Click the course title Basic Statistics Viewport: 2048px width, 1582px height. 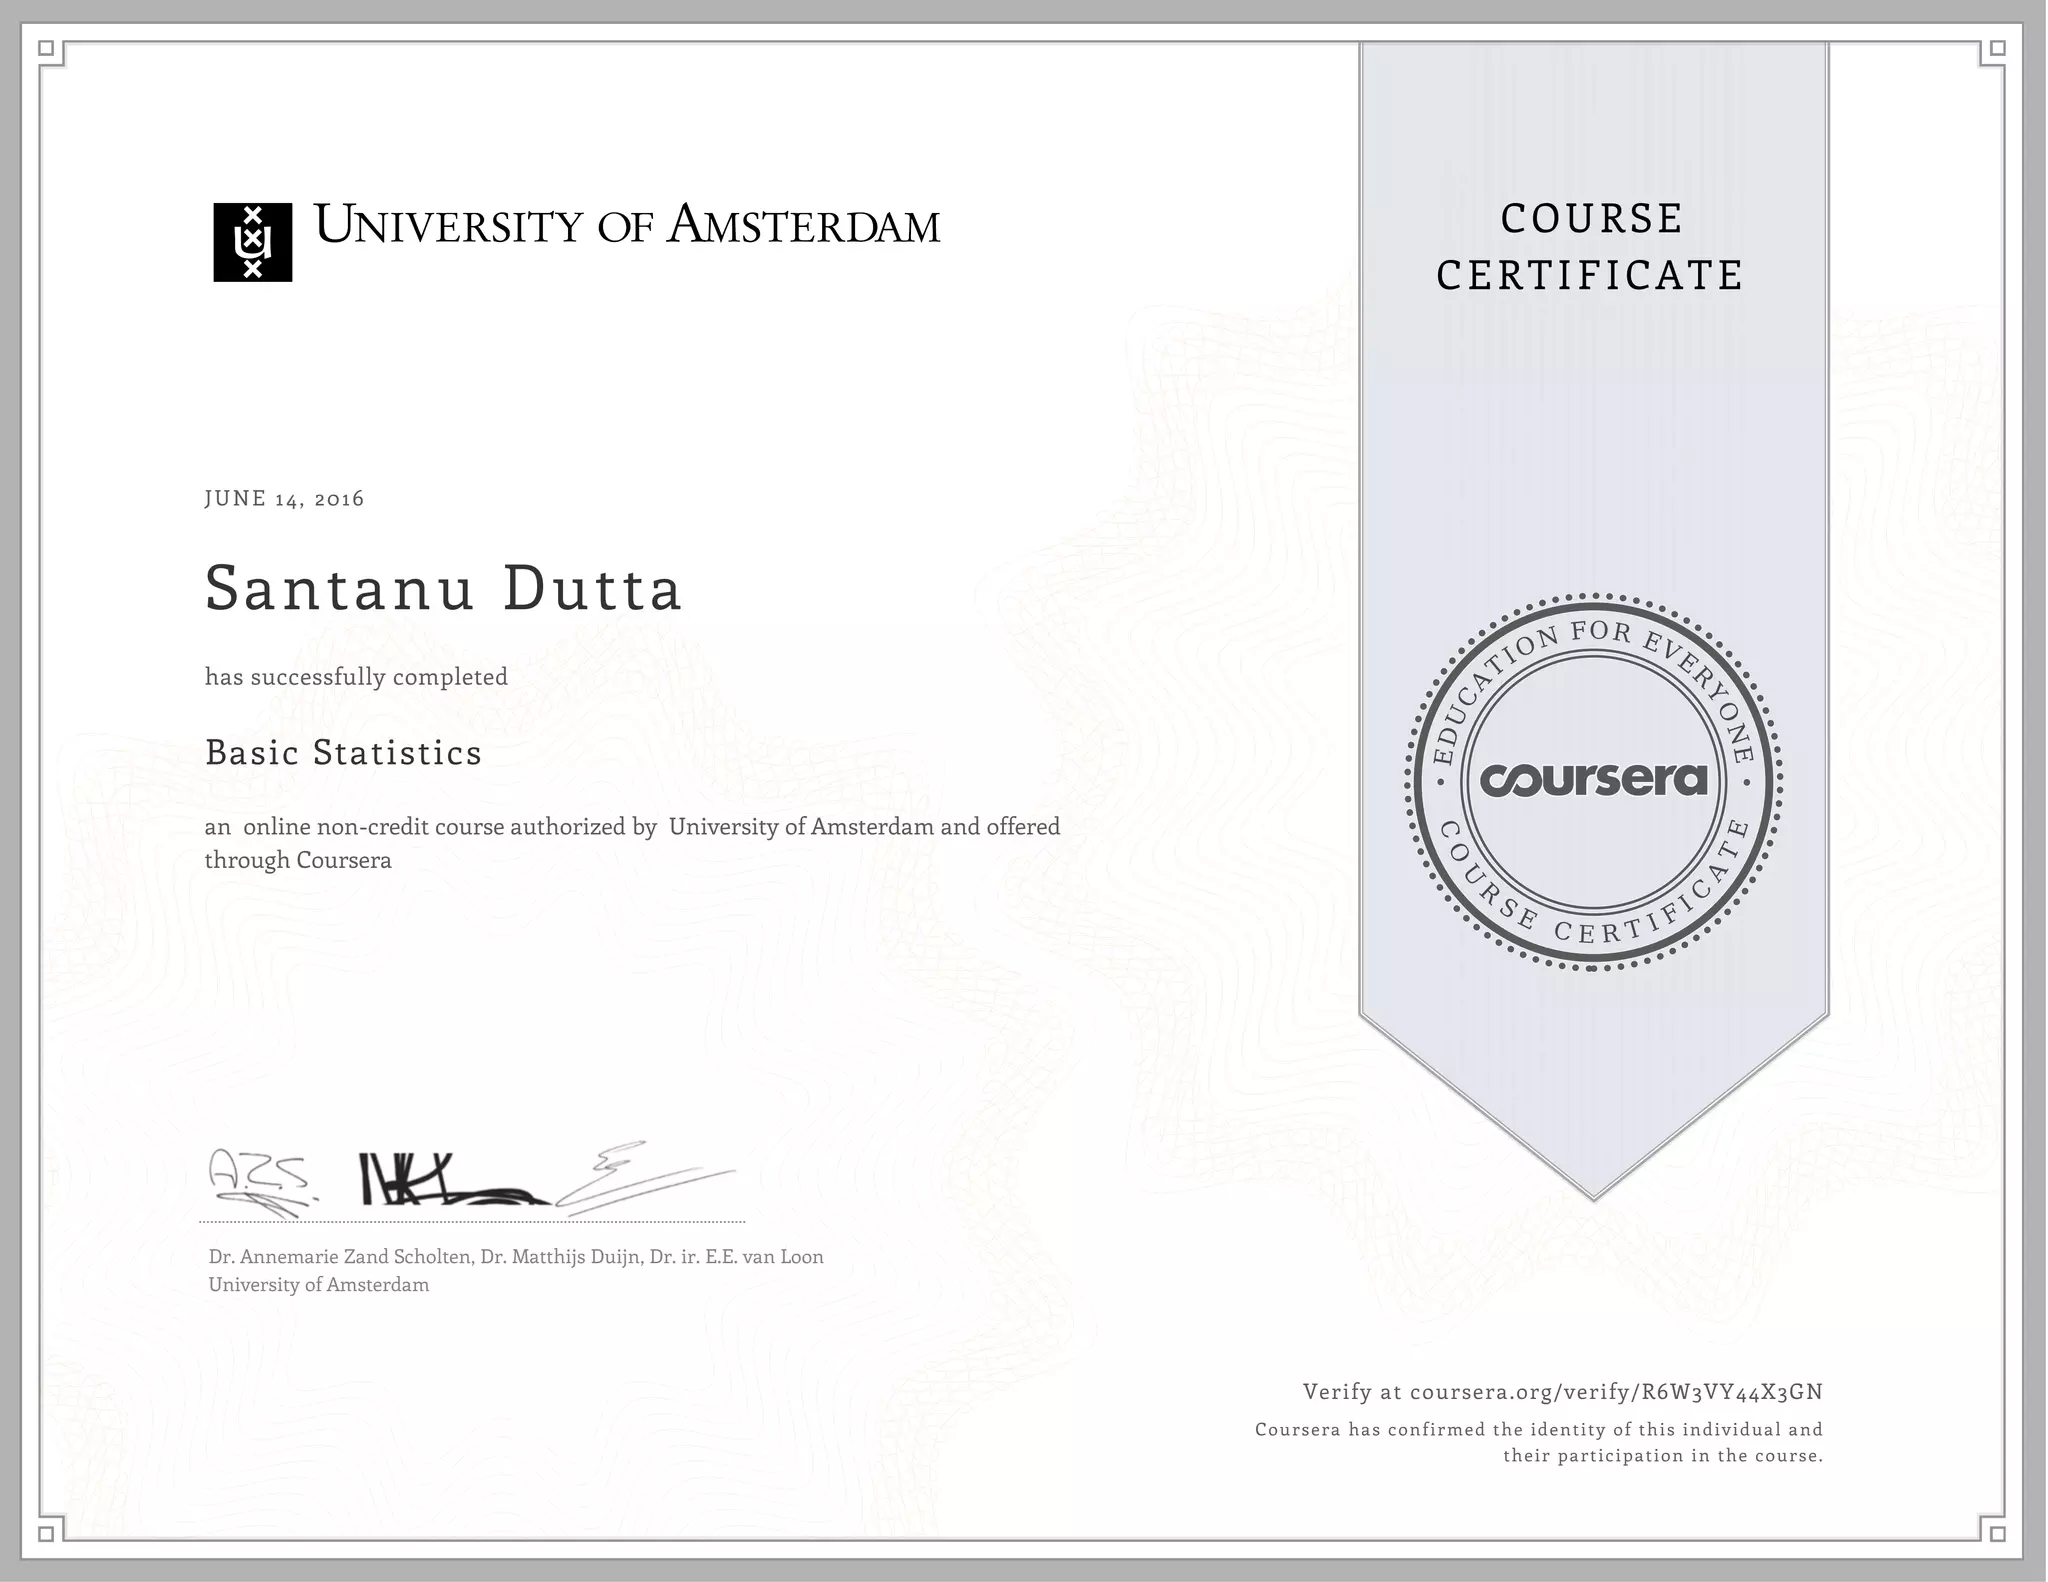[343, 752]
